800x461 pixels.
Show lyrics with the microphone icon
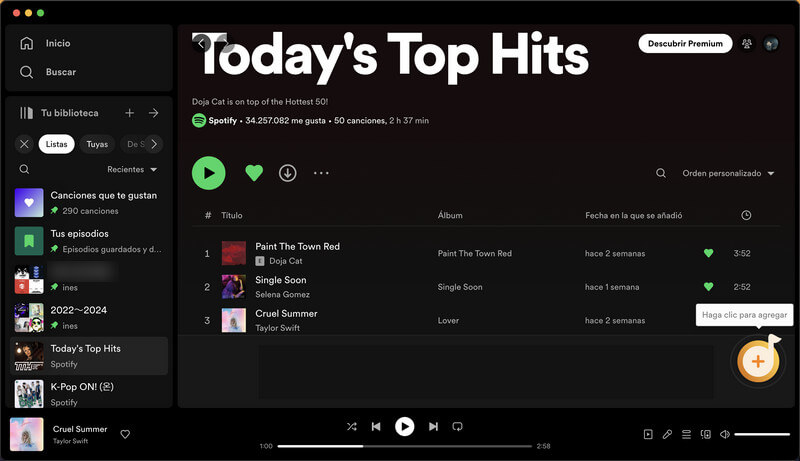[667, 434]
